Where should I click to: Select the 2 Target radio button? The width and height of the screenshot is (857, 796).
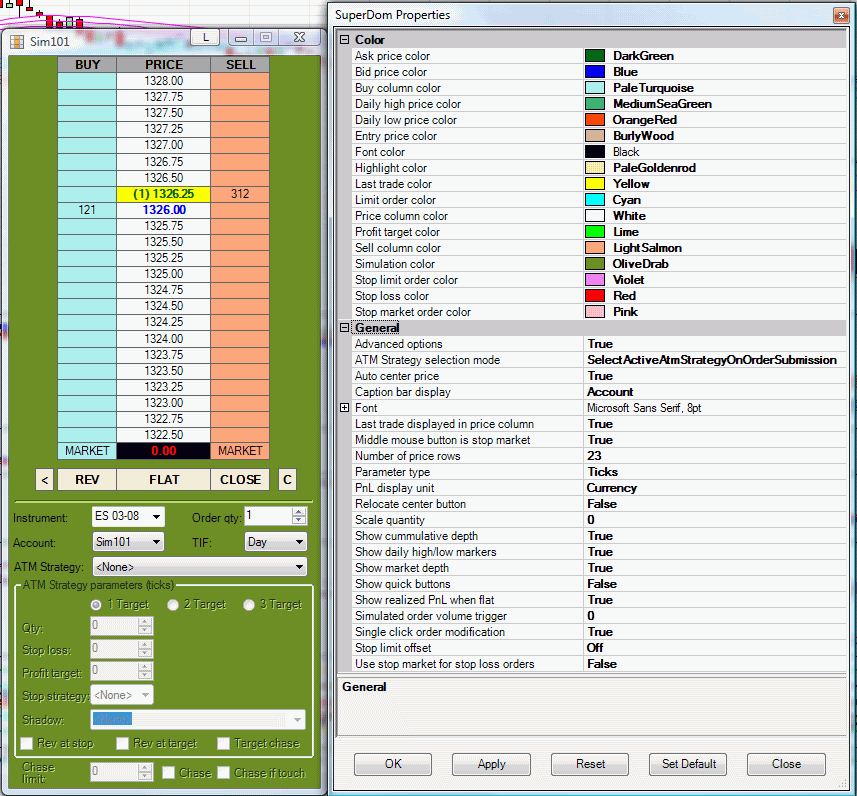click(x=173, y=605)
